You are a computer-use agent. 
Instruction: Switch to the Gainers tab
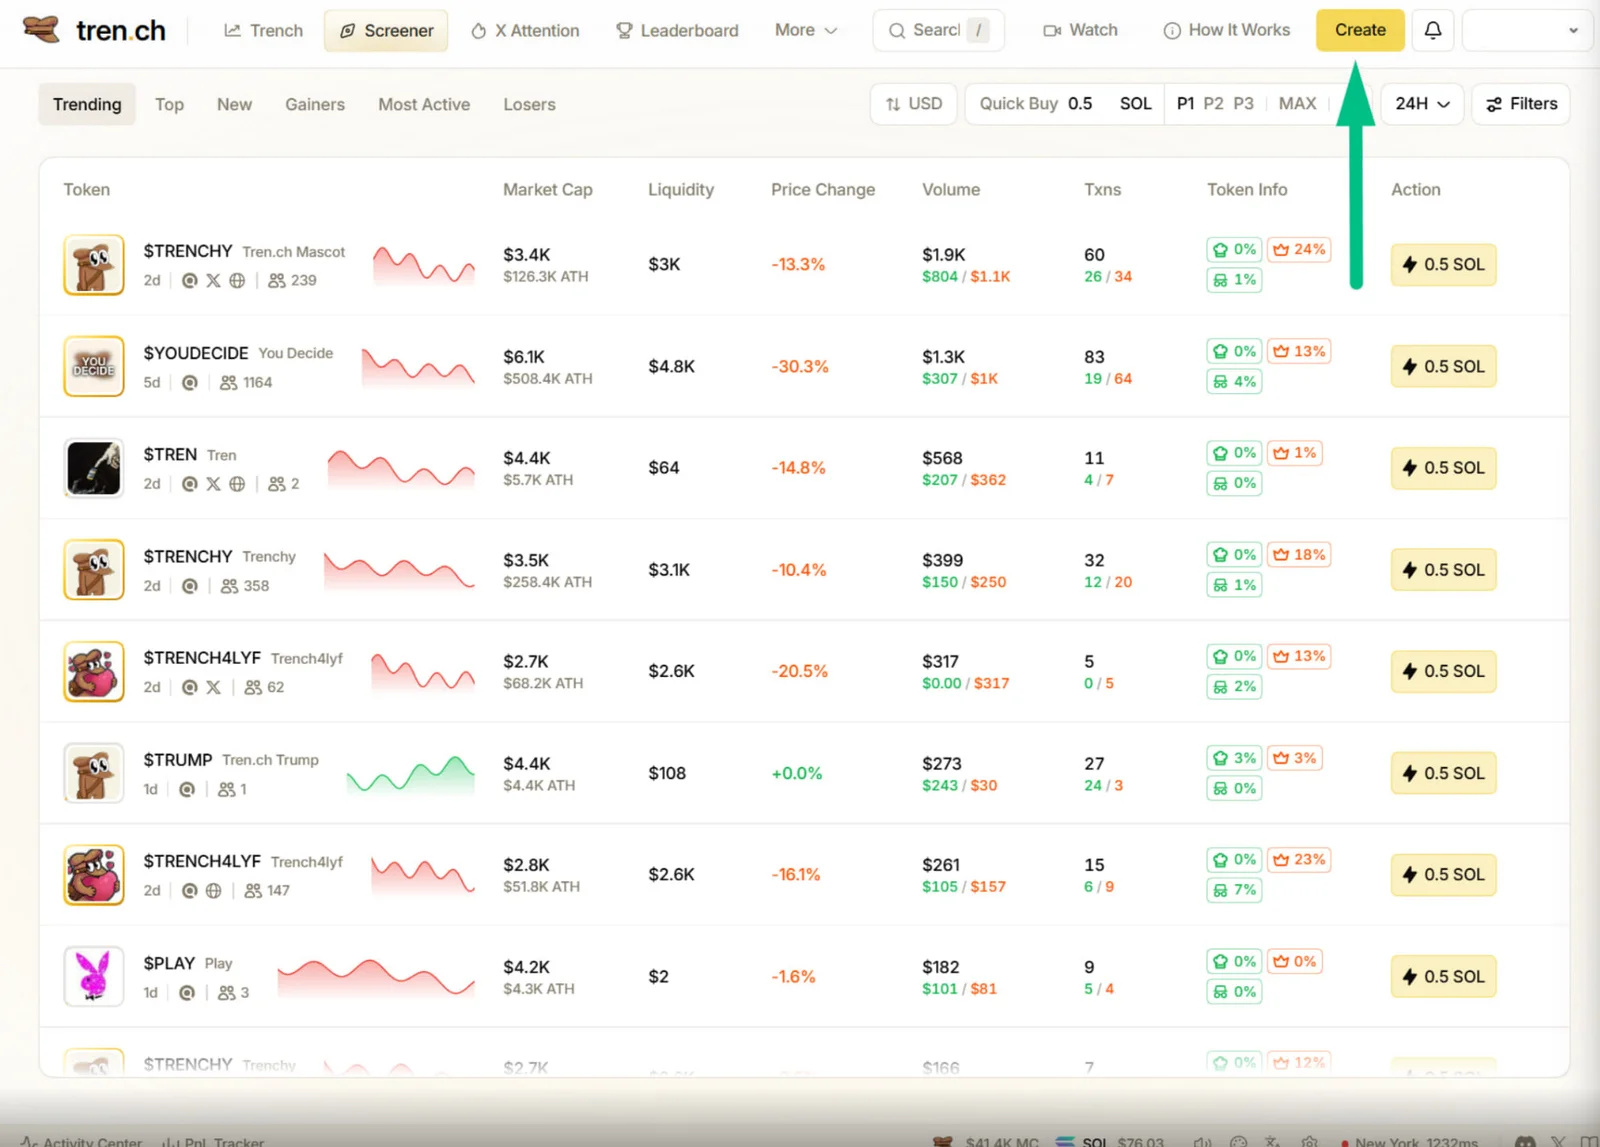315,104
